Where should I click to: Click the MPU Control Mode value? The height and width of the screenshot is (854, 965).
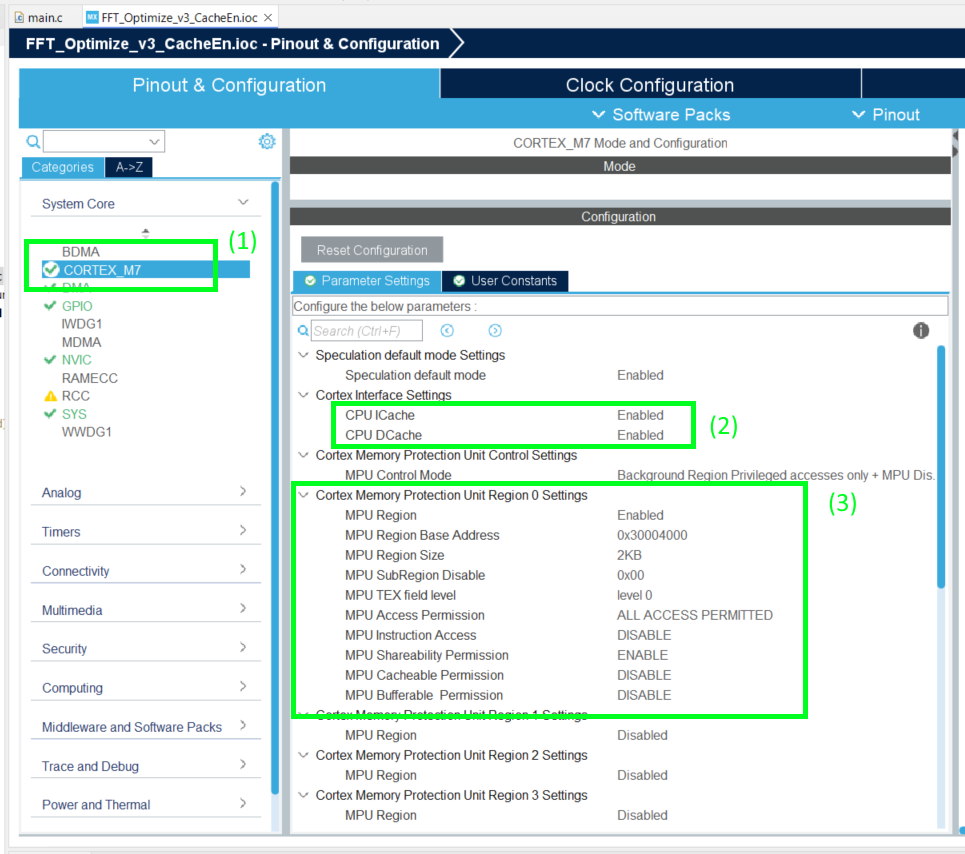point(775,475)
